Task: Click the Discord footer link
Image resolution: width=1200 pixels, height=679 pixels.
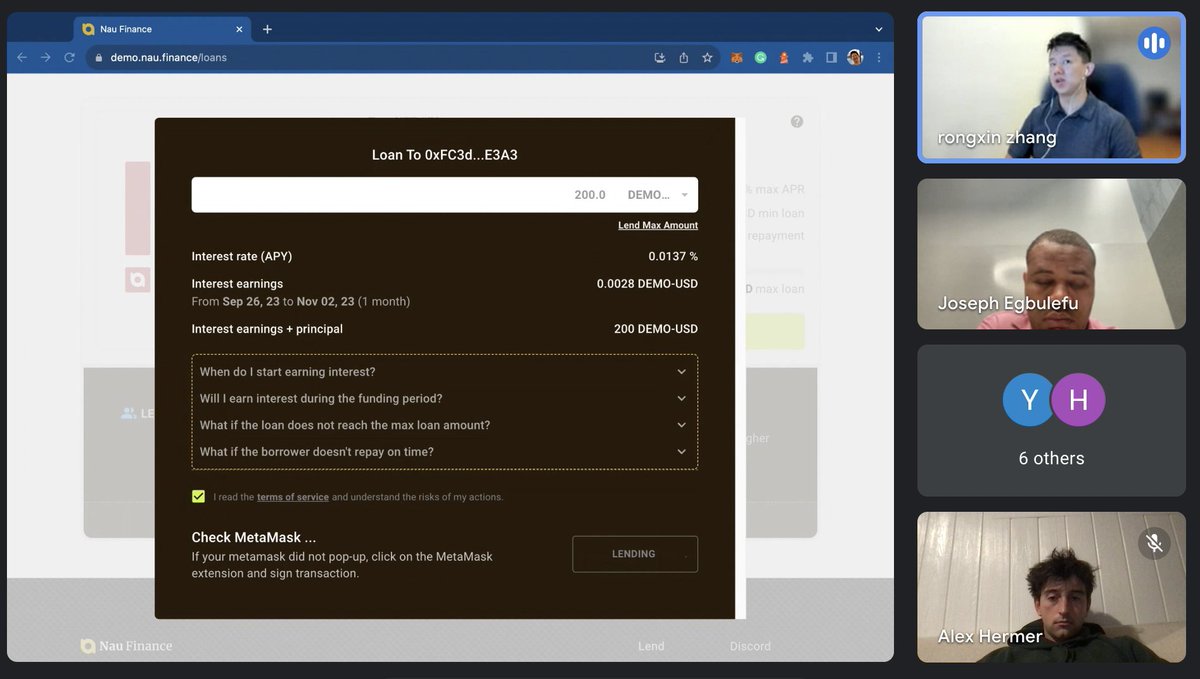Action: 750,646
